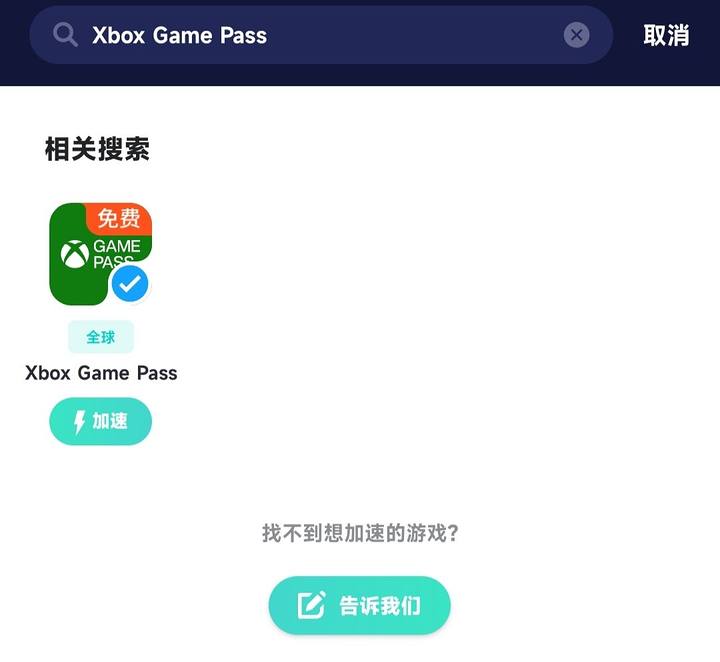The width and height of the screenshot is (720, 662).
Task: Focus the Xbox Game Pass search field
Action: (321, 35)
